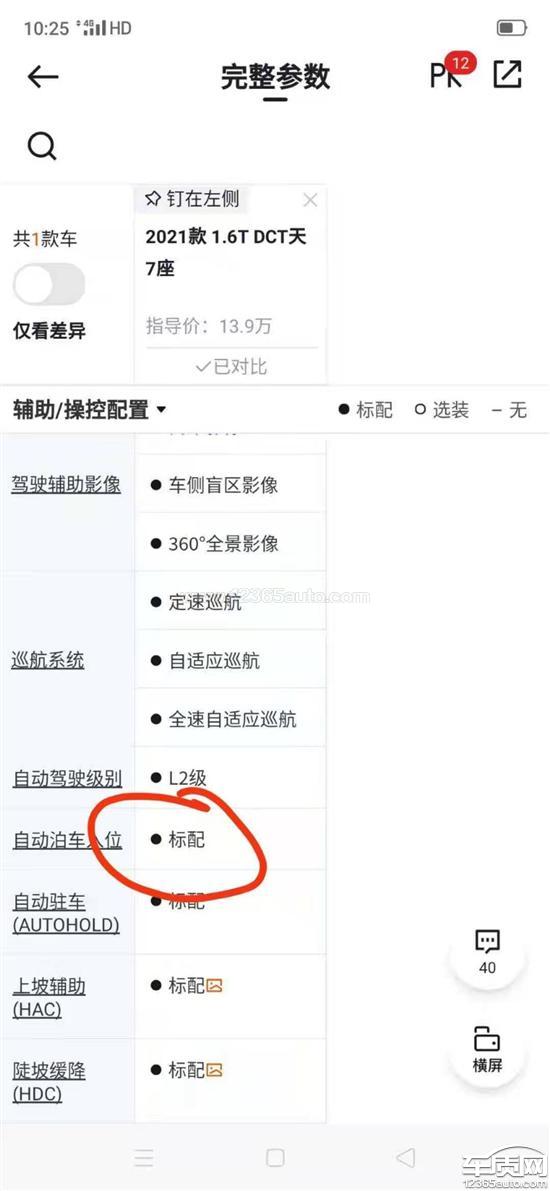Screen dimensions: 550x1191
Task: Tap the Android home square button
Action: tap(275, 1158)
